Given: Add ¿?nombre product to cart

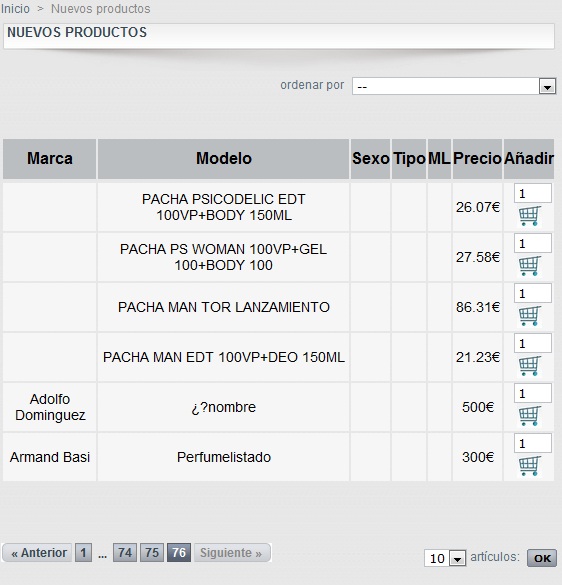Looking at the screenshot, I should (529, 416).
